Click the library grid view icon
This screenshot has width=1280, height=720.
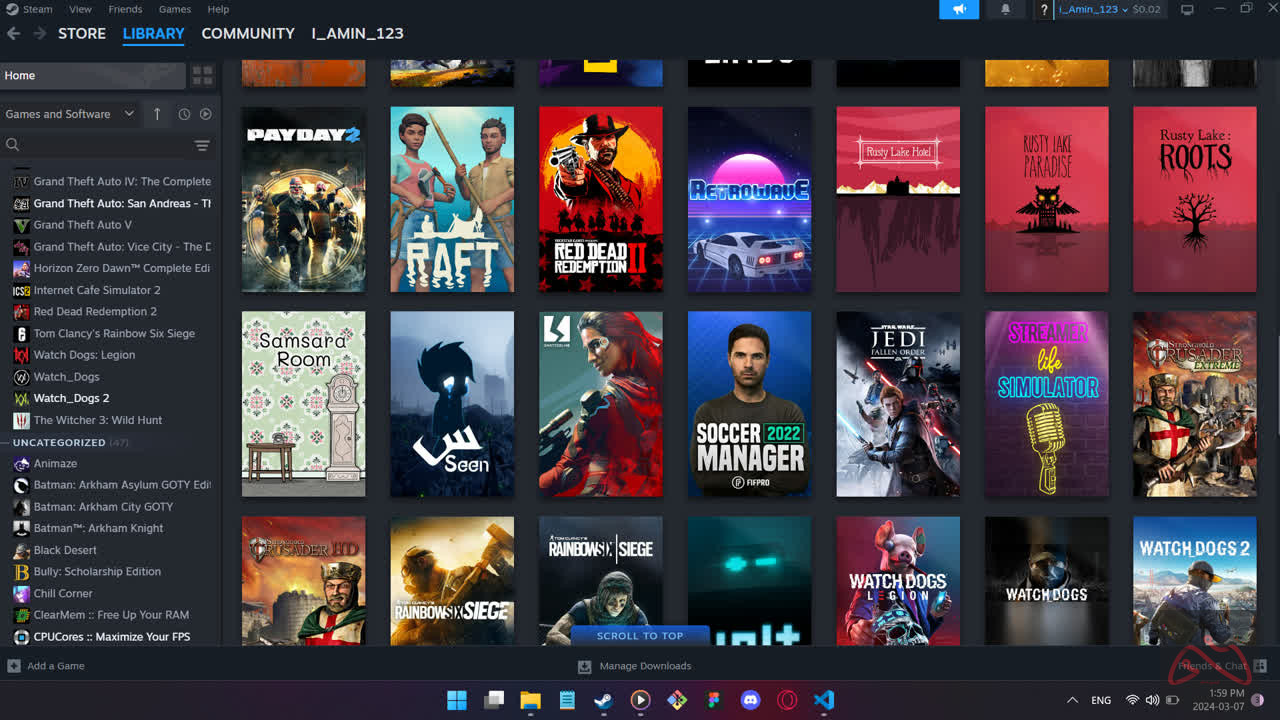coord(202,76)
